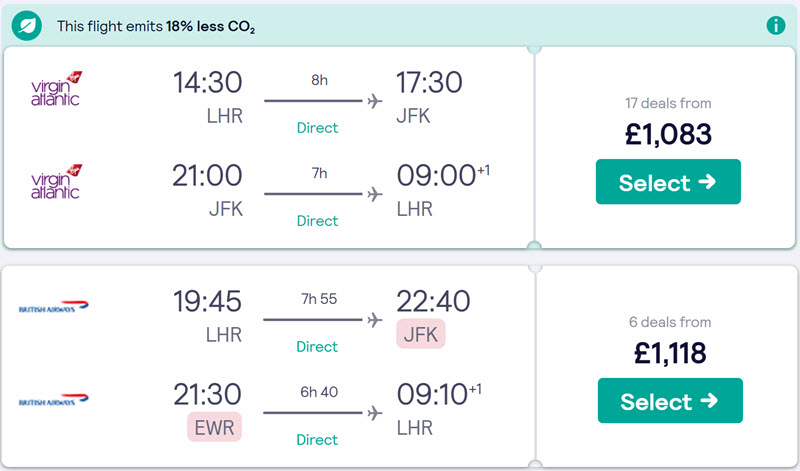Click the 22:40 arrival time
800x471 pixels.
point(433,301)
